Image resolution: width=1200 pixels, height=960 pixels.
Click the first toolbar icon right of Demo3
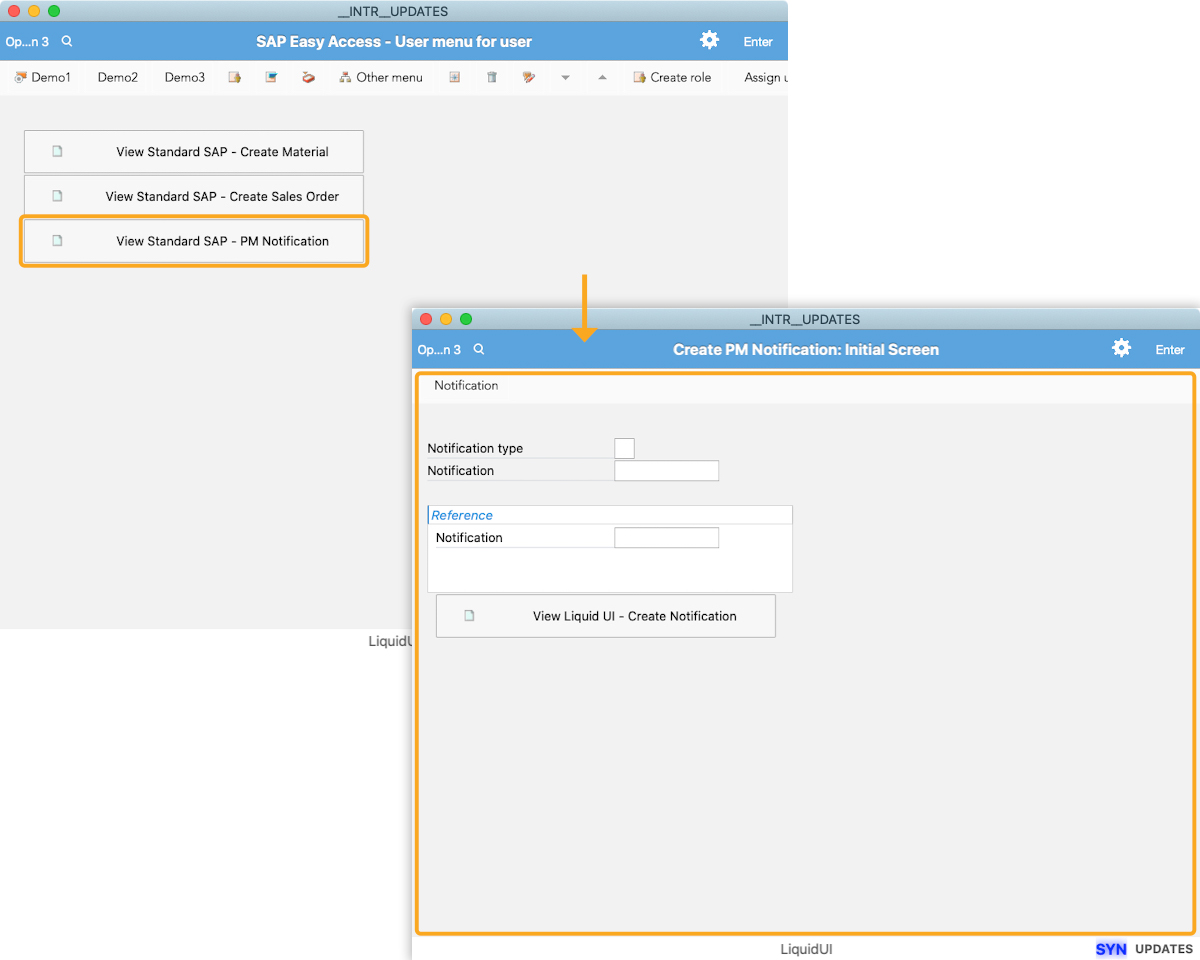pyautogui.click(x=235, y=77)
